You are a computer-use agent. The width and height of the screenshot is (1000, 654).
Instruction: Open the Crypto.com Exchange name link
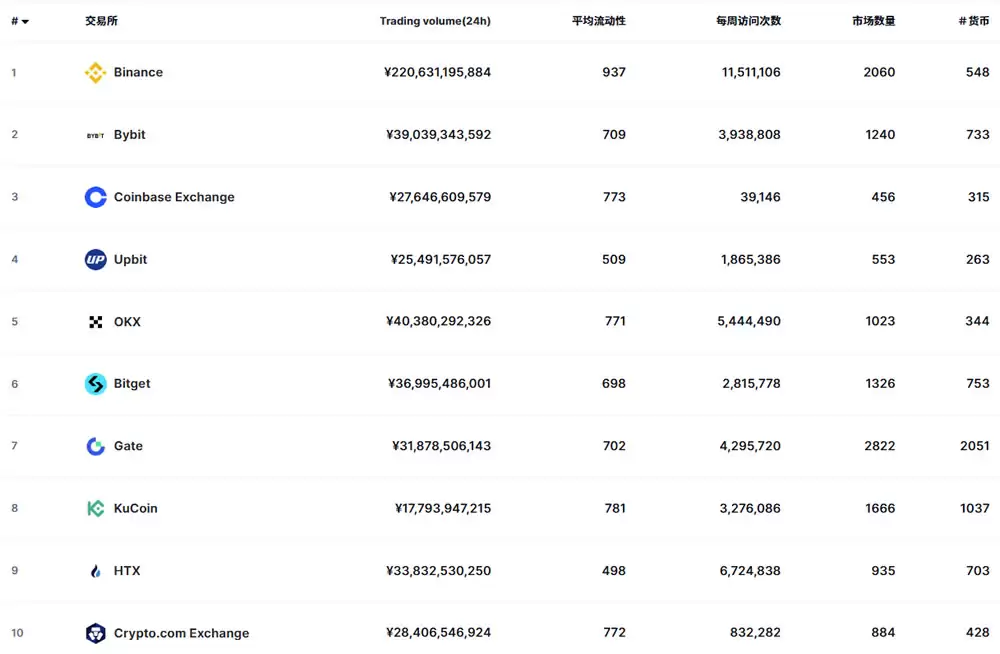(181, 633)
